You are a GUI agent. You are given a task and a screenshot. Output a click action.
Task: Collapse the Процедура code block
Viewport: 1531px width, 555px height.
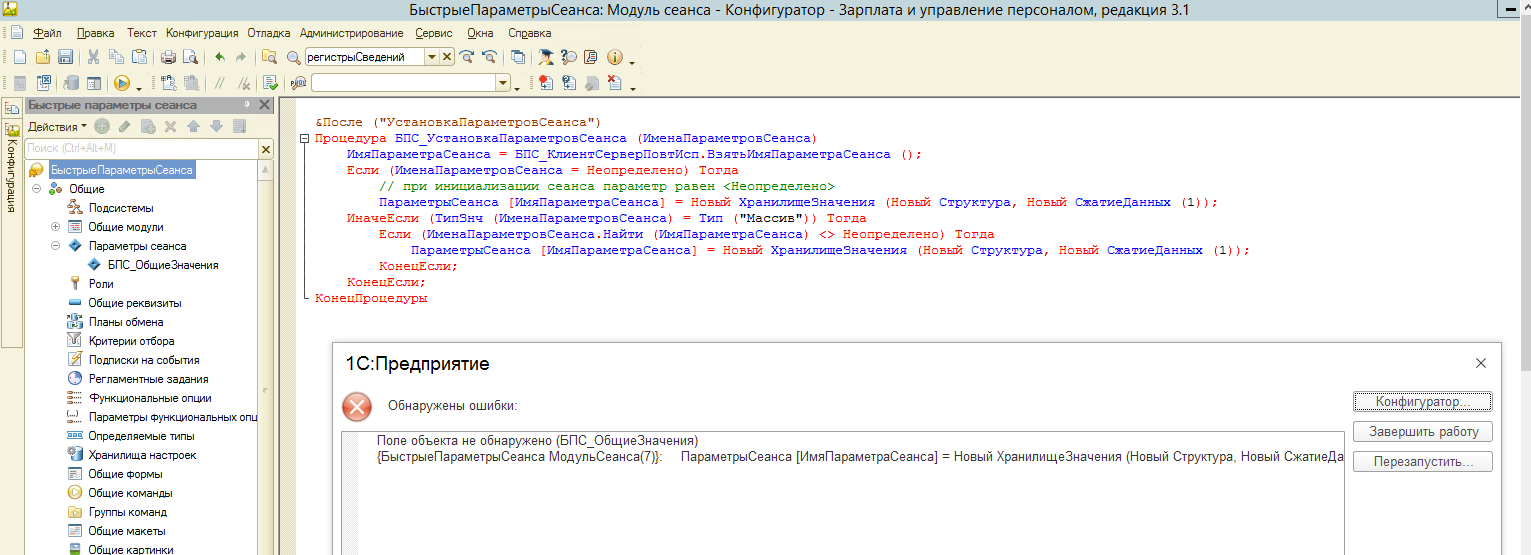point(306,138)
